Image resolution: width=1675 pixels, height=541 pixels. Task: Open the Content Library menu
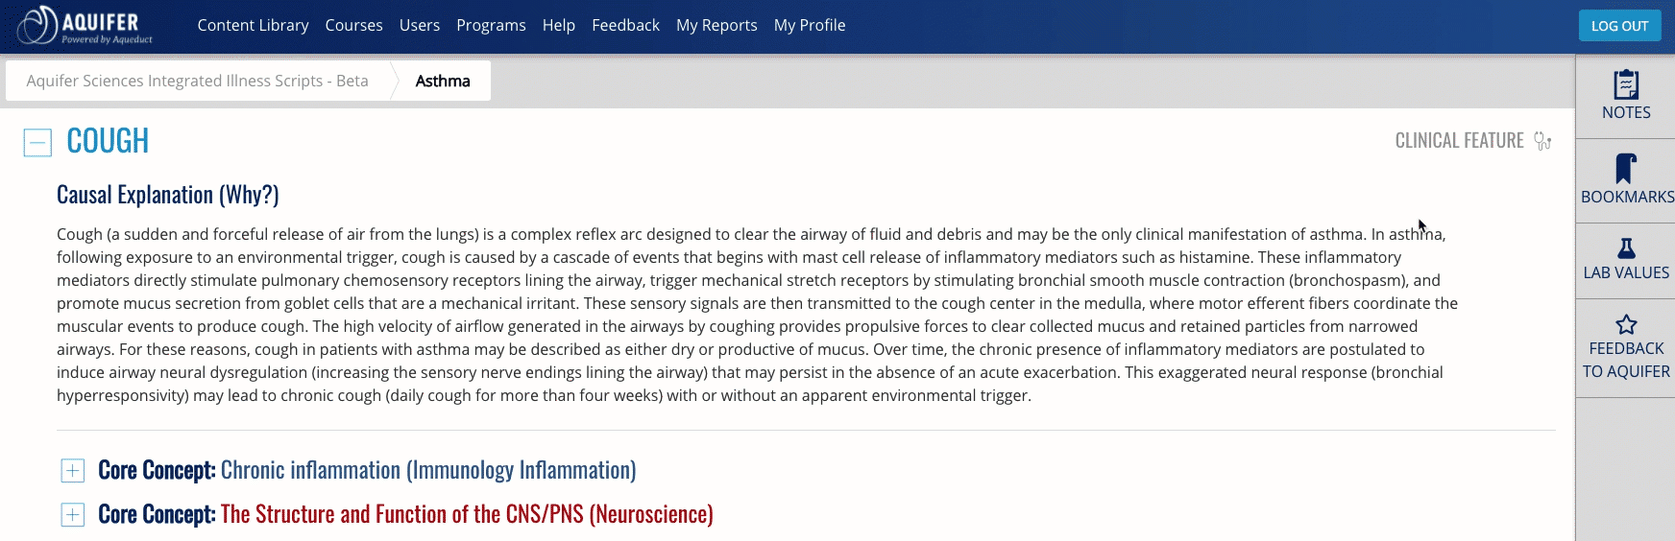coord(253,25)
